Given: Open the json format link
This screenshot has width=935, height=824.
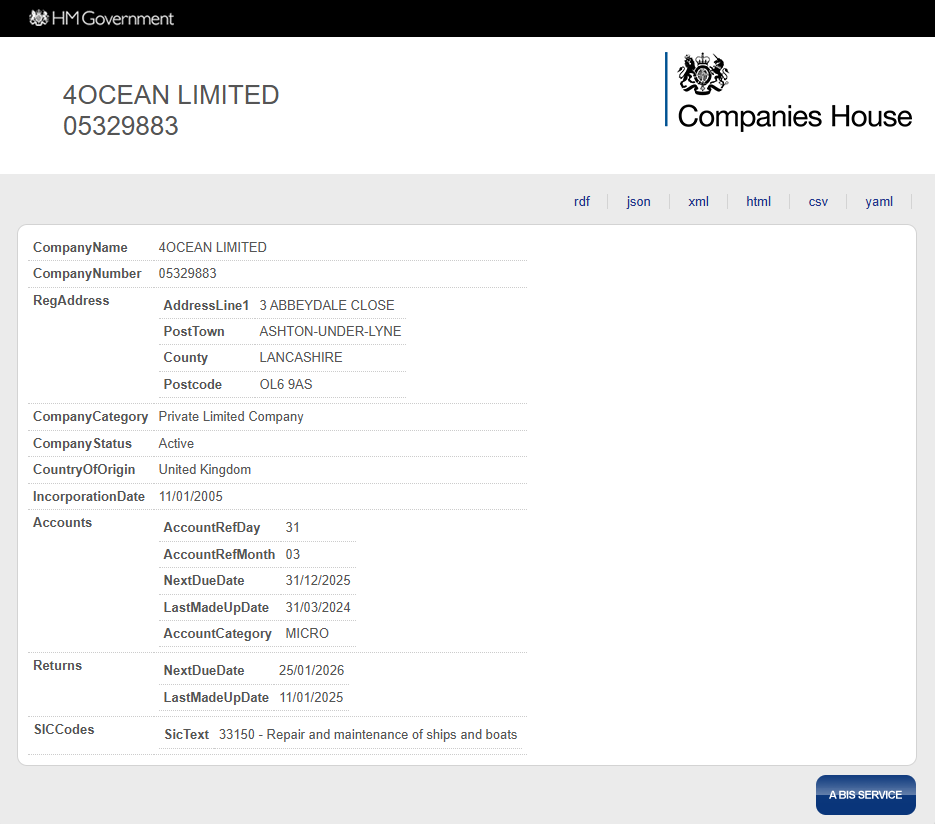Looking at the screenshot, I should pyautogui.click(x=638, y=202).
